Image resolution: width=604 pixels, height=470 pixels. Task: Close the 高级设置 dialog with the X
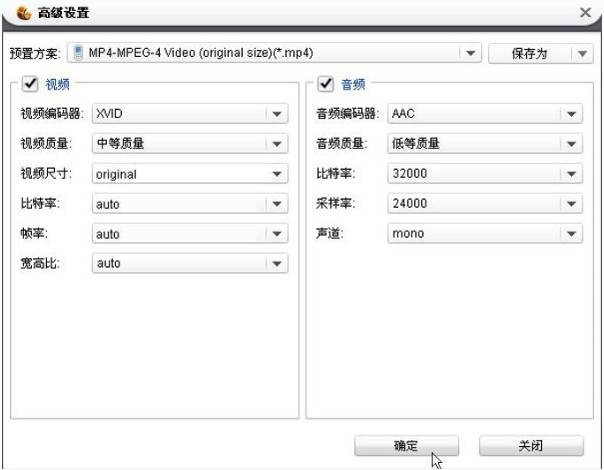tap(586, 13)
